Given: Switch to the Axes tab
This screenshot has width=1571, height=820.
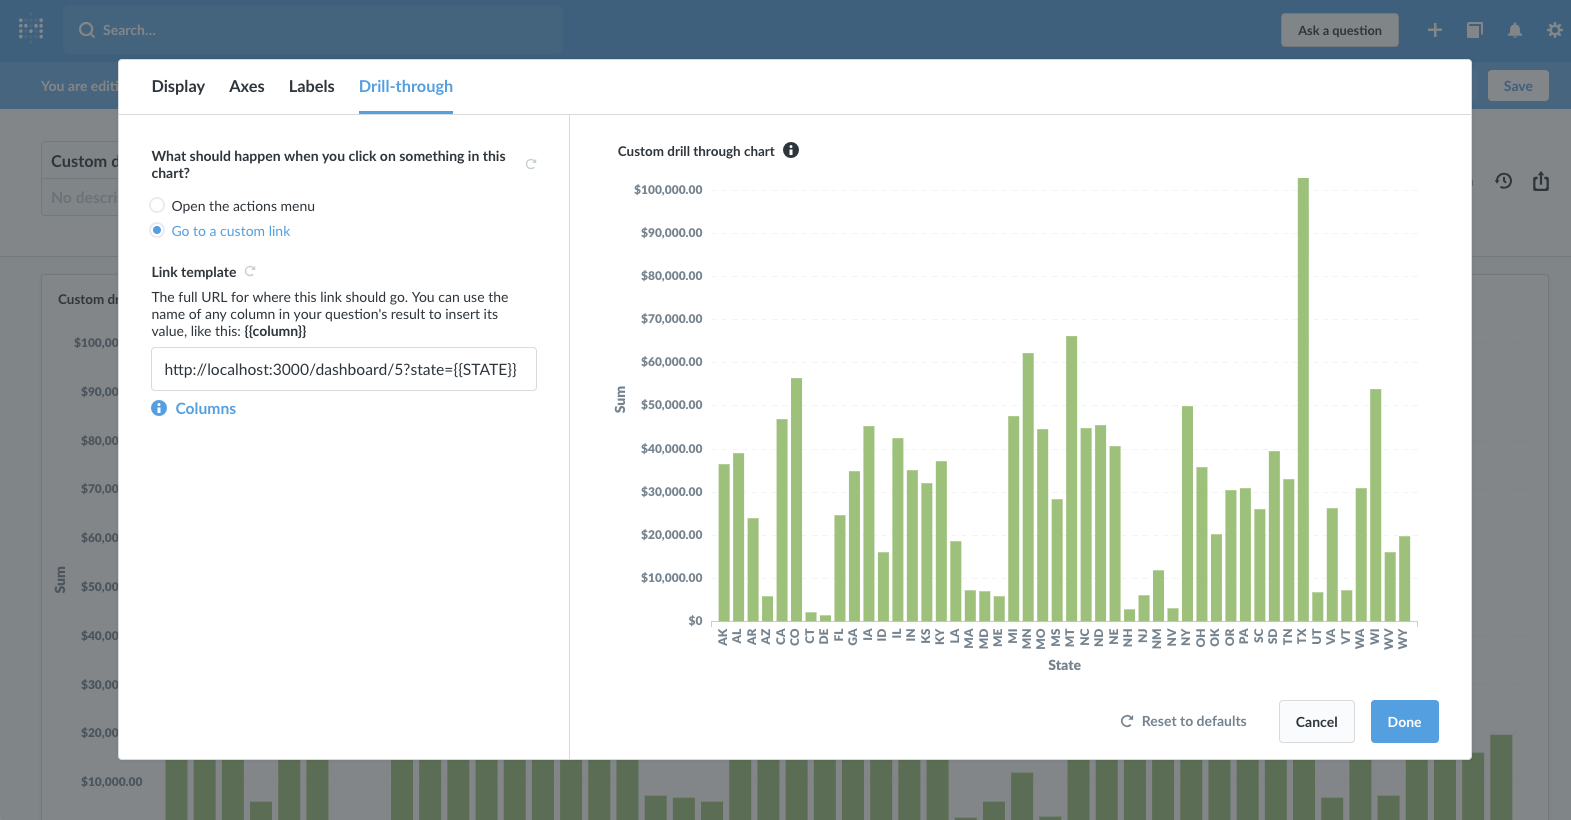Looking at the screenshot, I should click(x=247, y=86).
